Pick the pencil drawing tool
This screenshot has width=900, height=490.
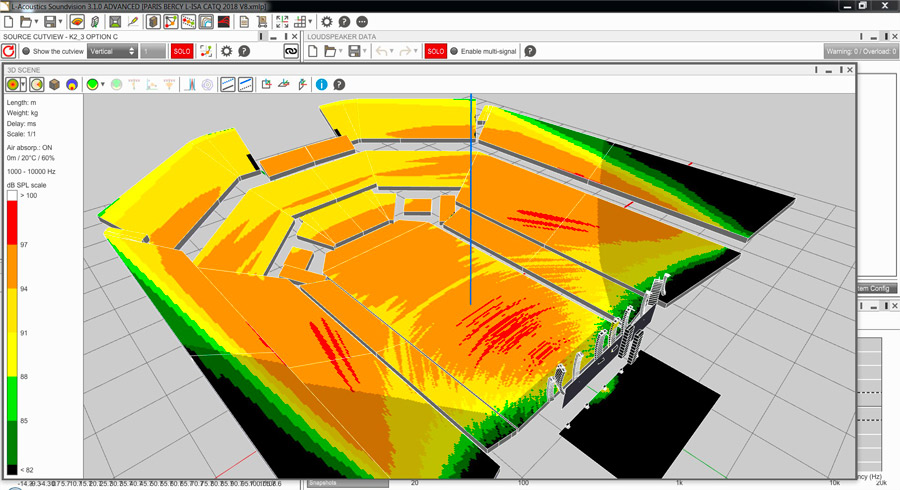click(x=133, y=22)
